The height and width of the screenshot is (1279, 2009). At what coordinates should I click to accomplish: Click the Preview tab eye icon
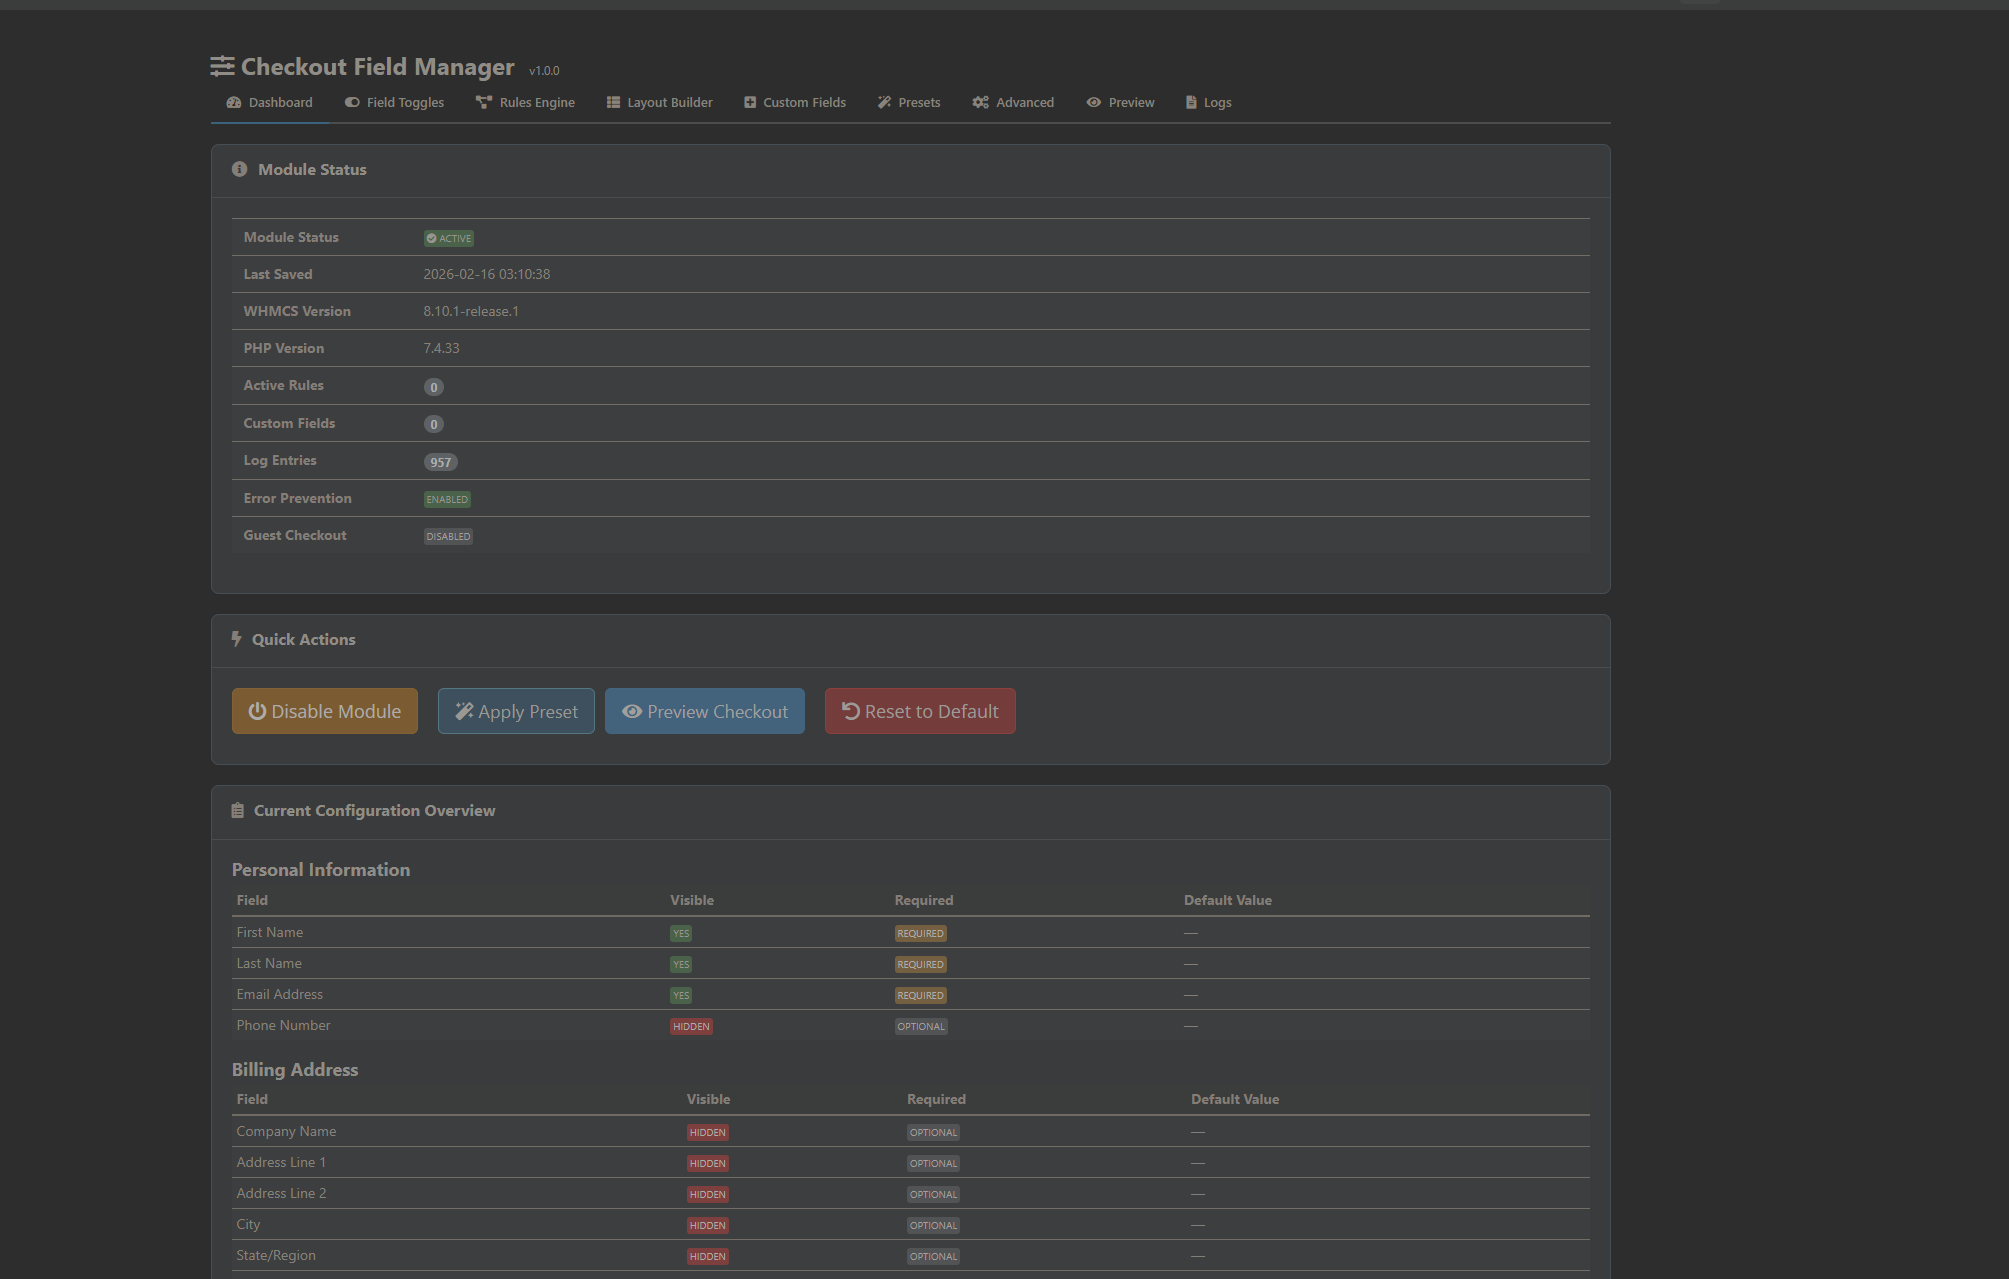pos(1094,103)
